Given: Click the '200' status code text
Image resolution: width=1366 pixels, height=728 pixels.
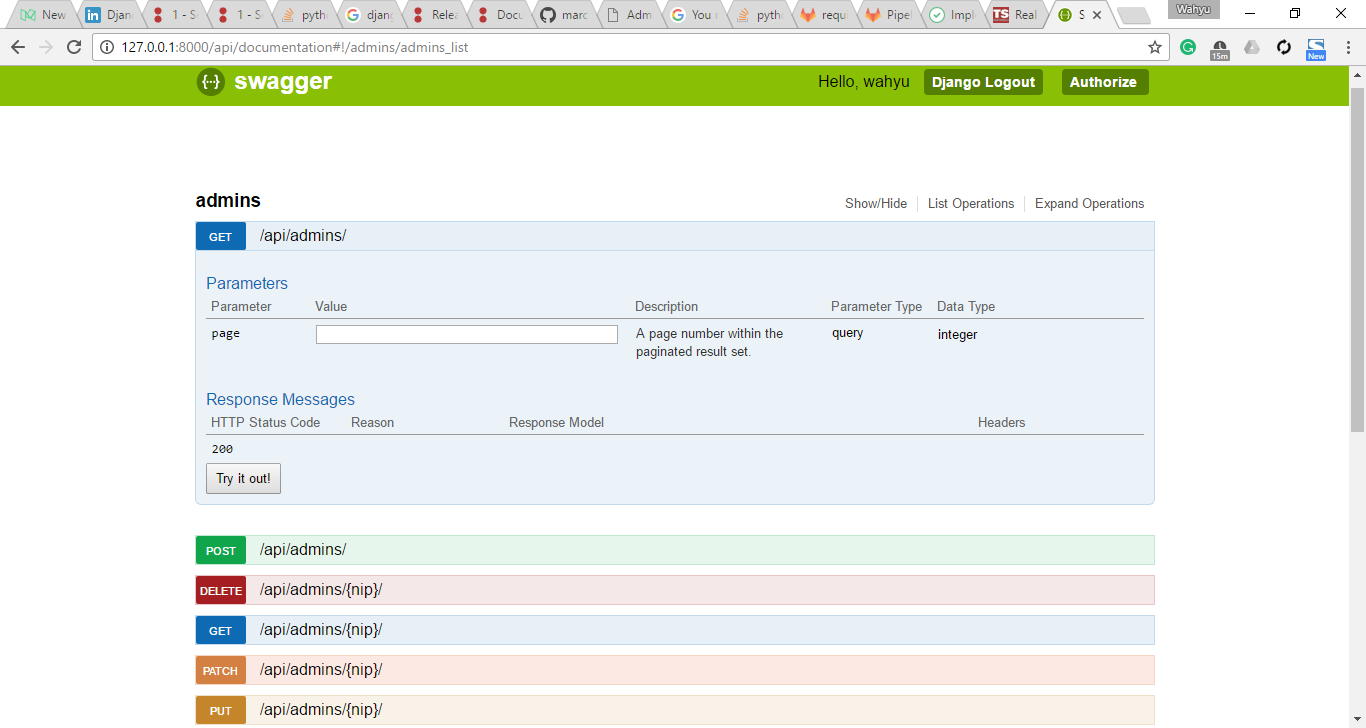Looking at the screenshot, I should pos(222,449).
